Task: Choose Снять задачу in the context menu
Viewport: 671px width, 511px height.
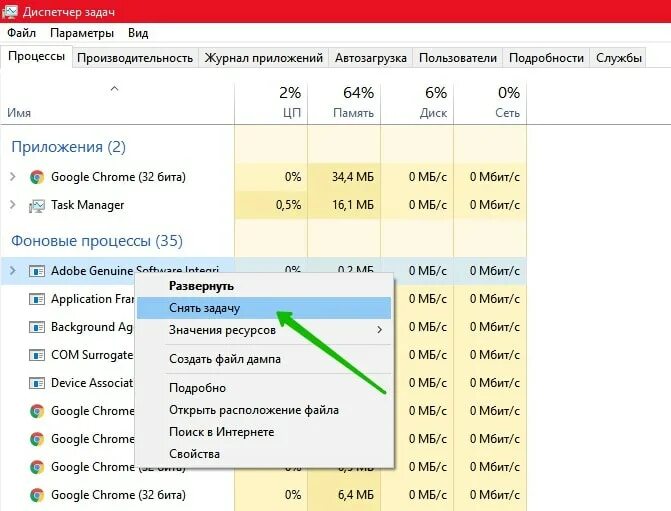Action: [x=264, y=308]
